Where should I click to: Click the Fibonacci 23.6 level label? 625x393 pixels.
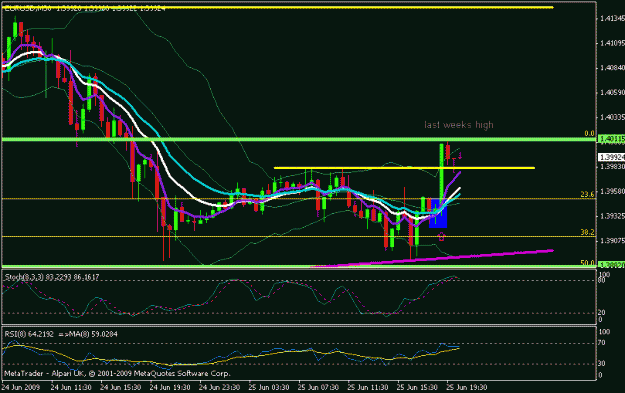click(587, 194)
